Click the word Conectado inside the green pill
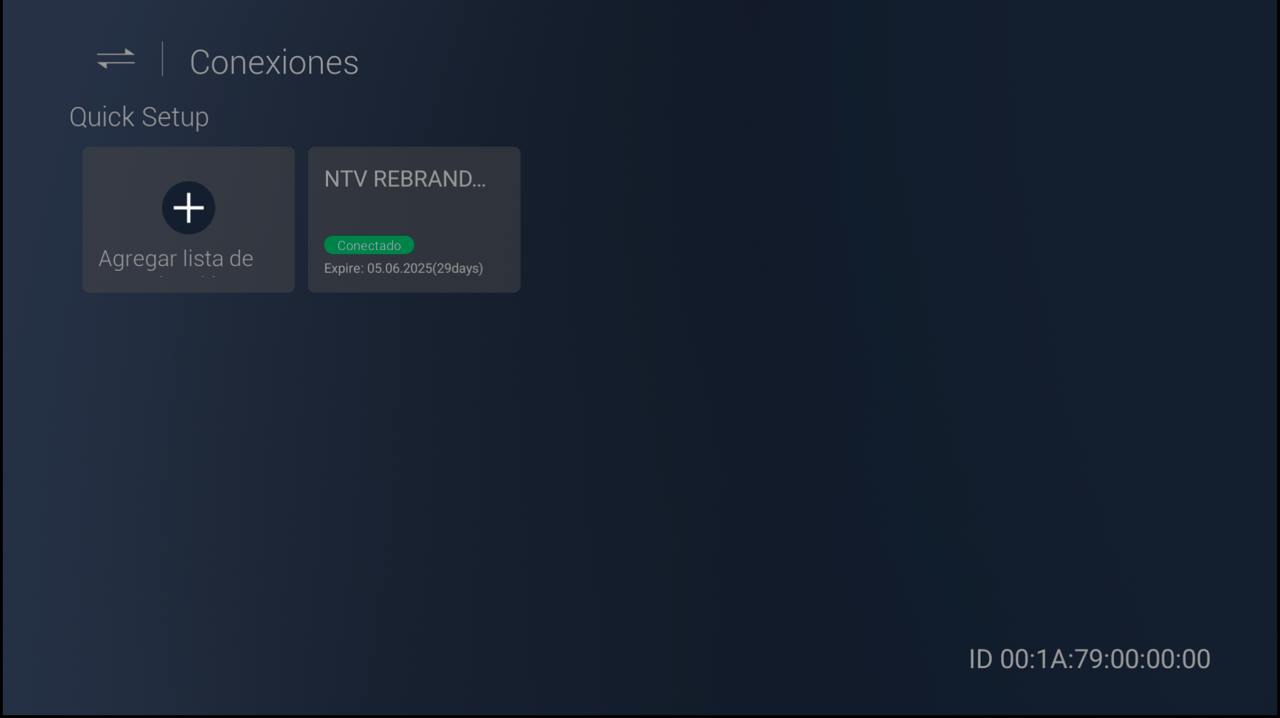Image resolution: width=1280 pixels, height=718 pixels. pyautogui.click(x=369, y=245)
